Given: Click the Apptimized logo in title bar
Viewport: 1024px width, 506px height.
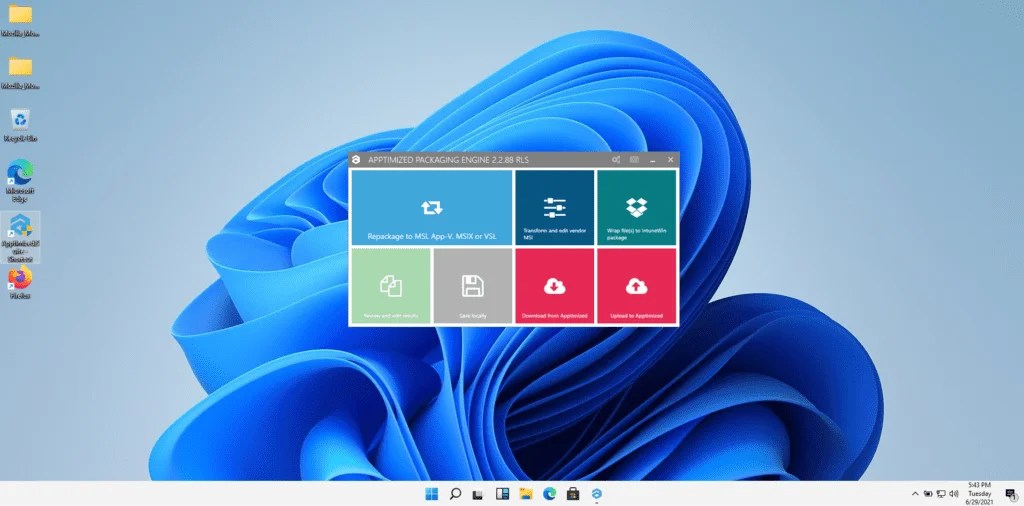Looking at the screenshot, I should 356,160.
